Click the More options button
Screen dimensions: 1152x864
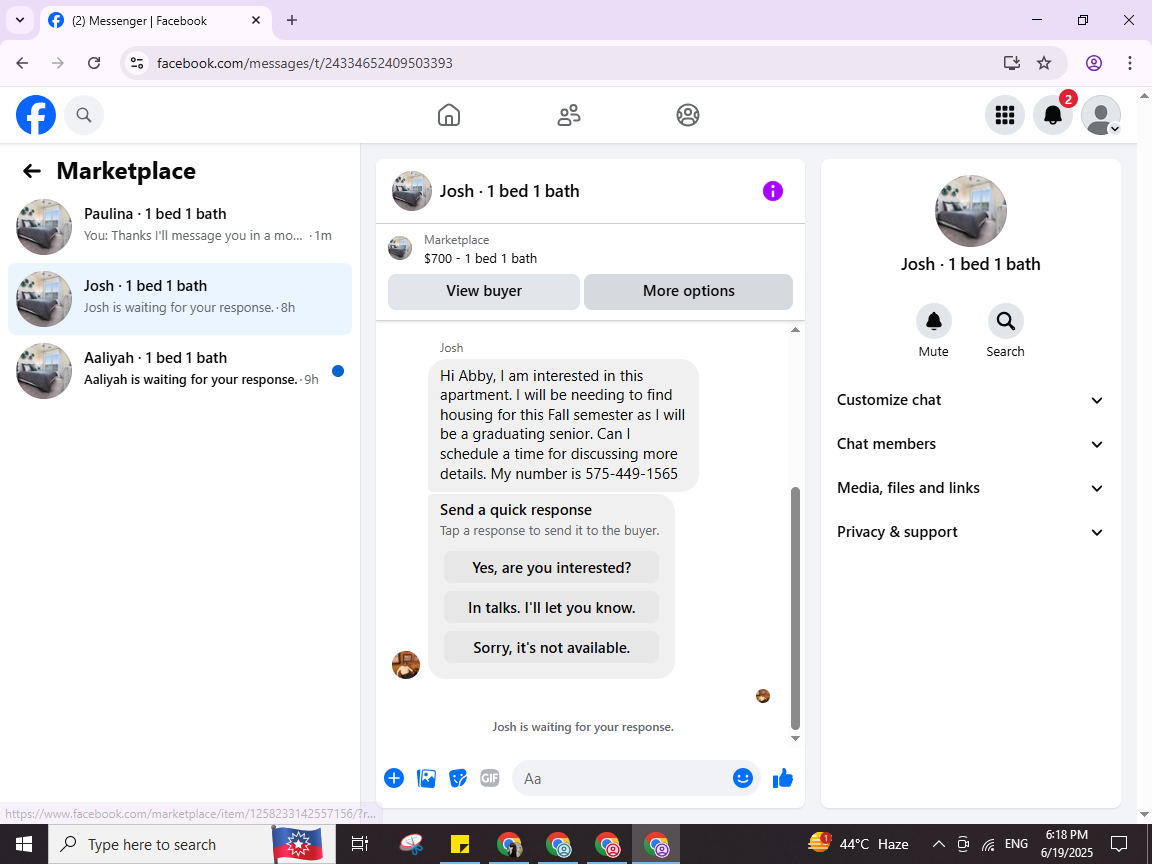tap(688, 292)
